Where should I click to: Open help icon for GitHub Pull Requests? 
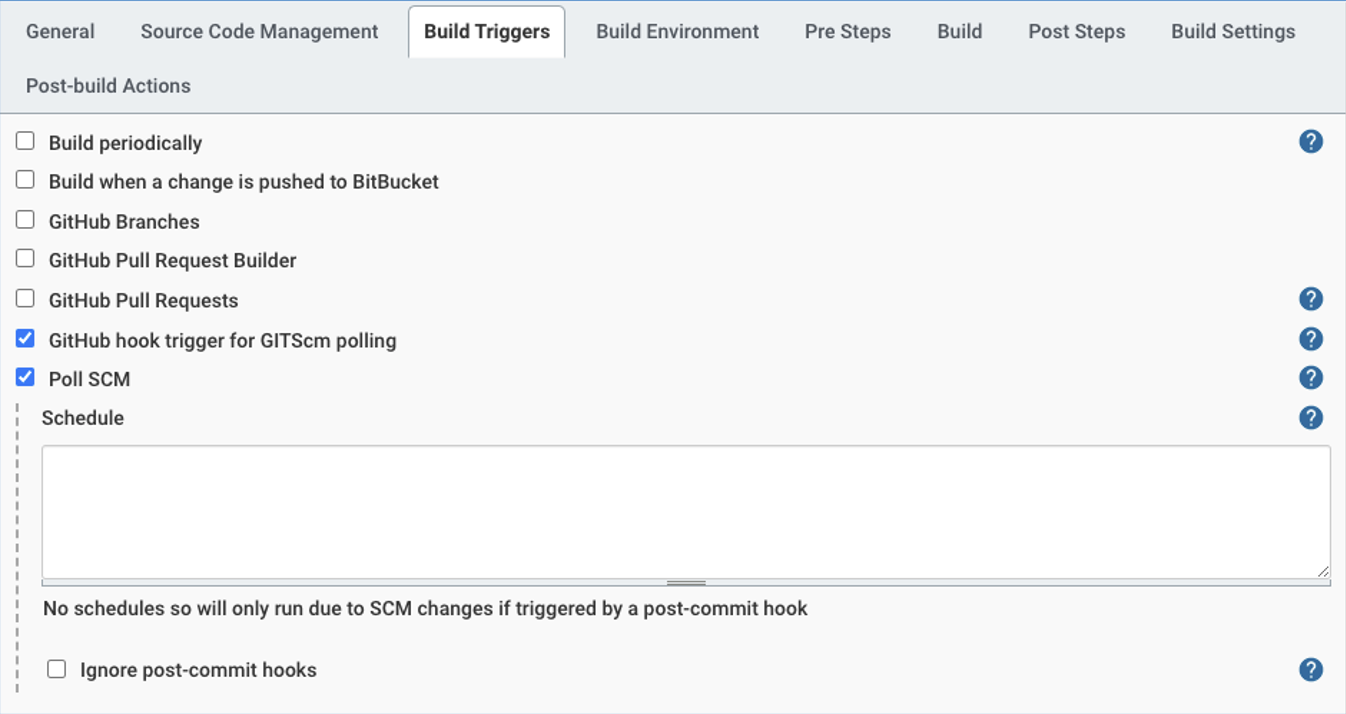tap(1310, 299)
